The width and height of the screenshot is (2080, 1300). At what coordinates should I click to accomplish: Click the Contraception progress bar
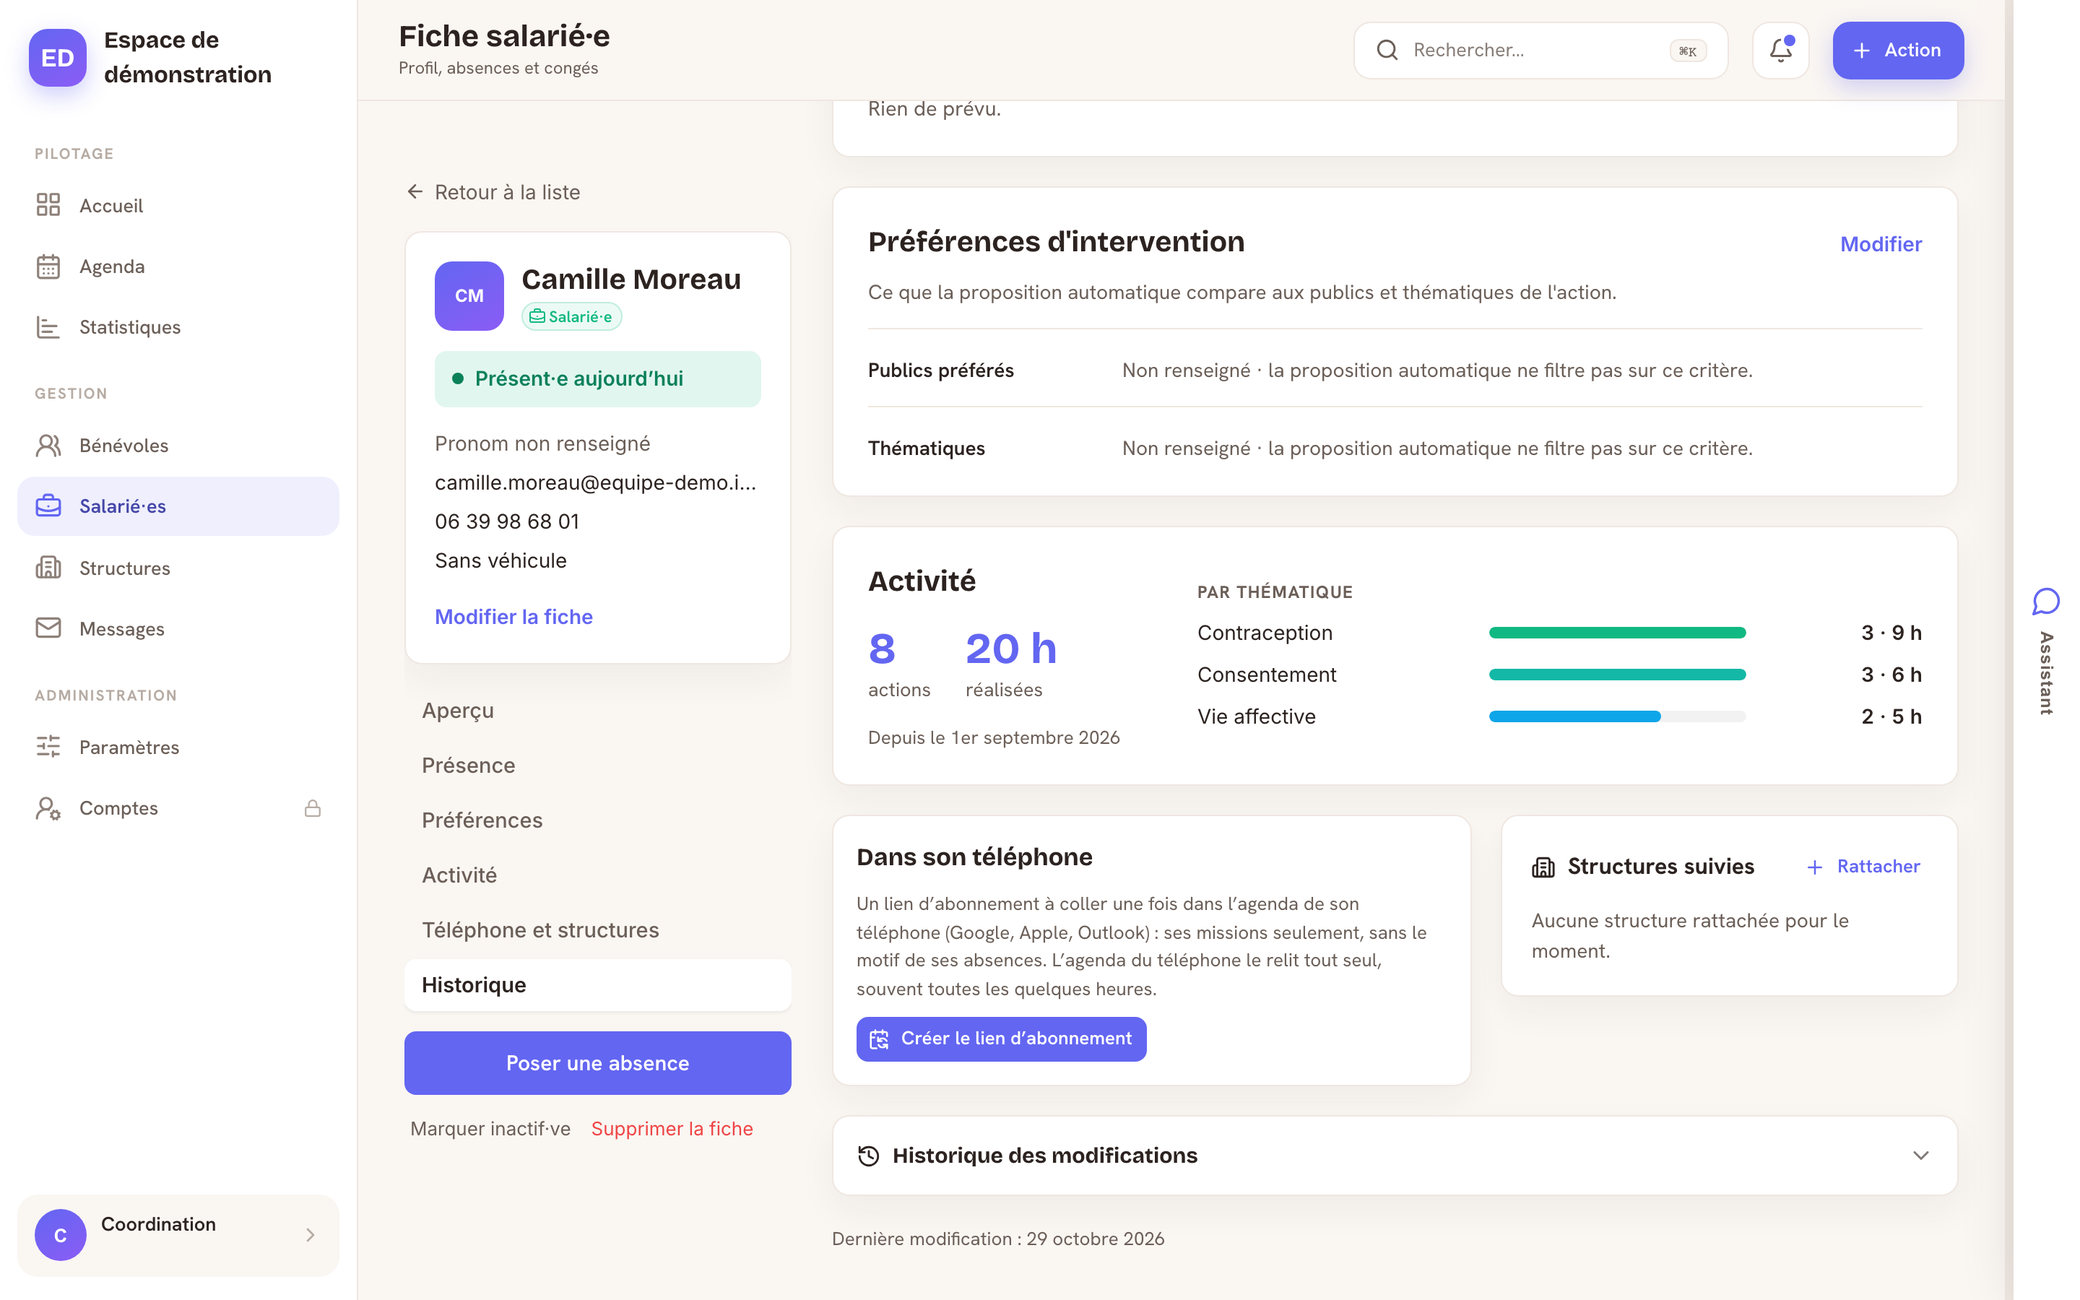[x=1617, y=633]
